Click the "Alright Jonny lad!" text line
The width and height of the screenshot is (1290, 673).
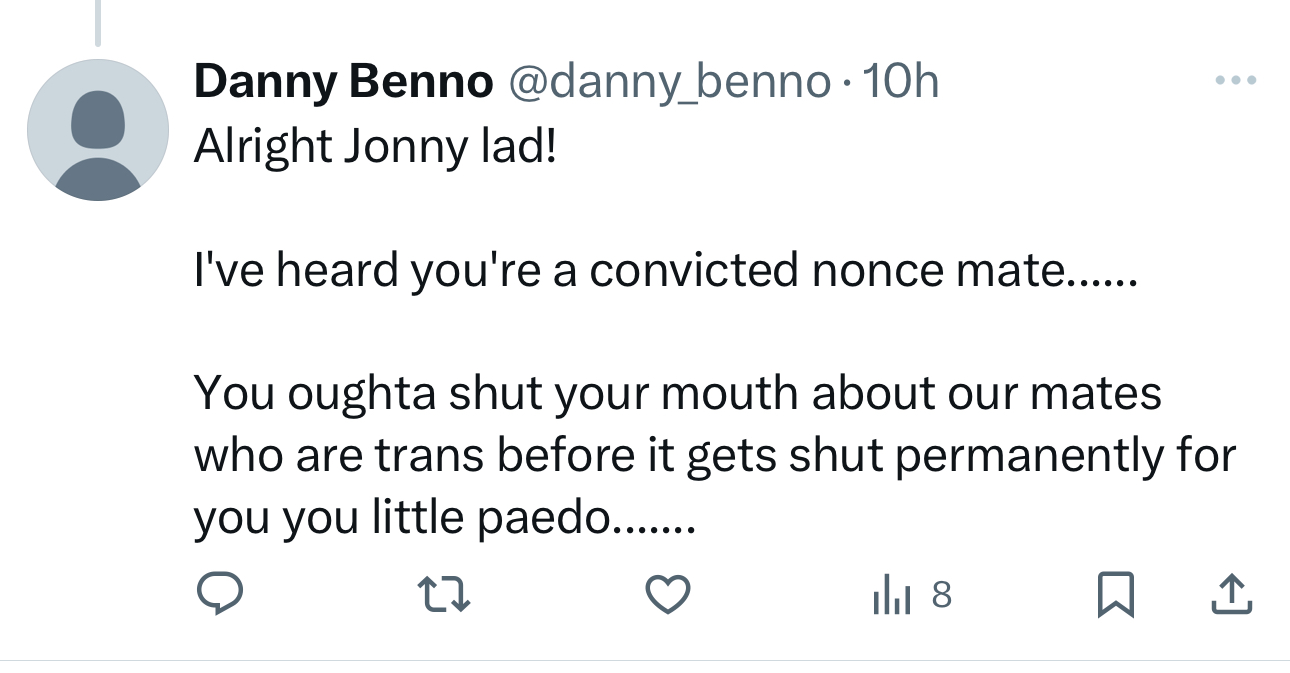click(x=375, y=147)
